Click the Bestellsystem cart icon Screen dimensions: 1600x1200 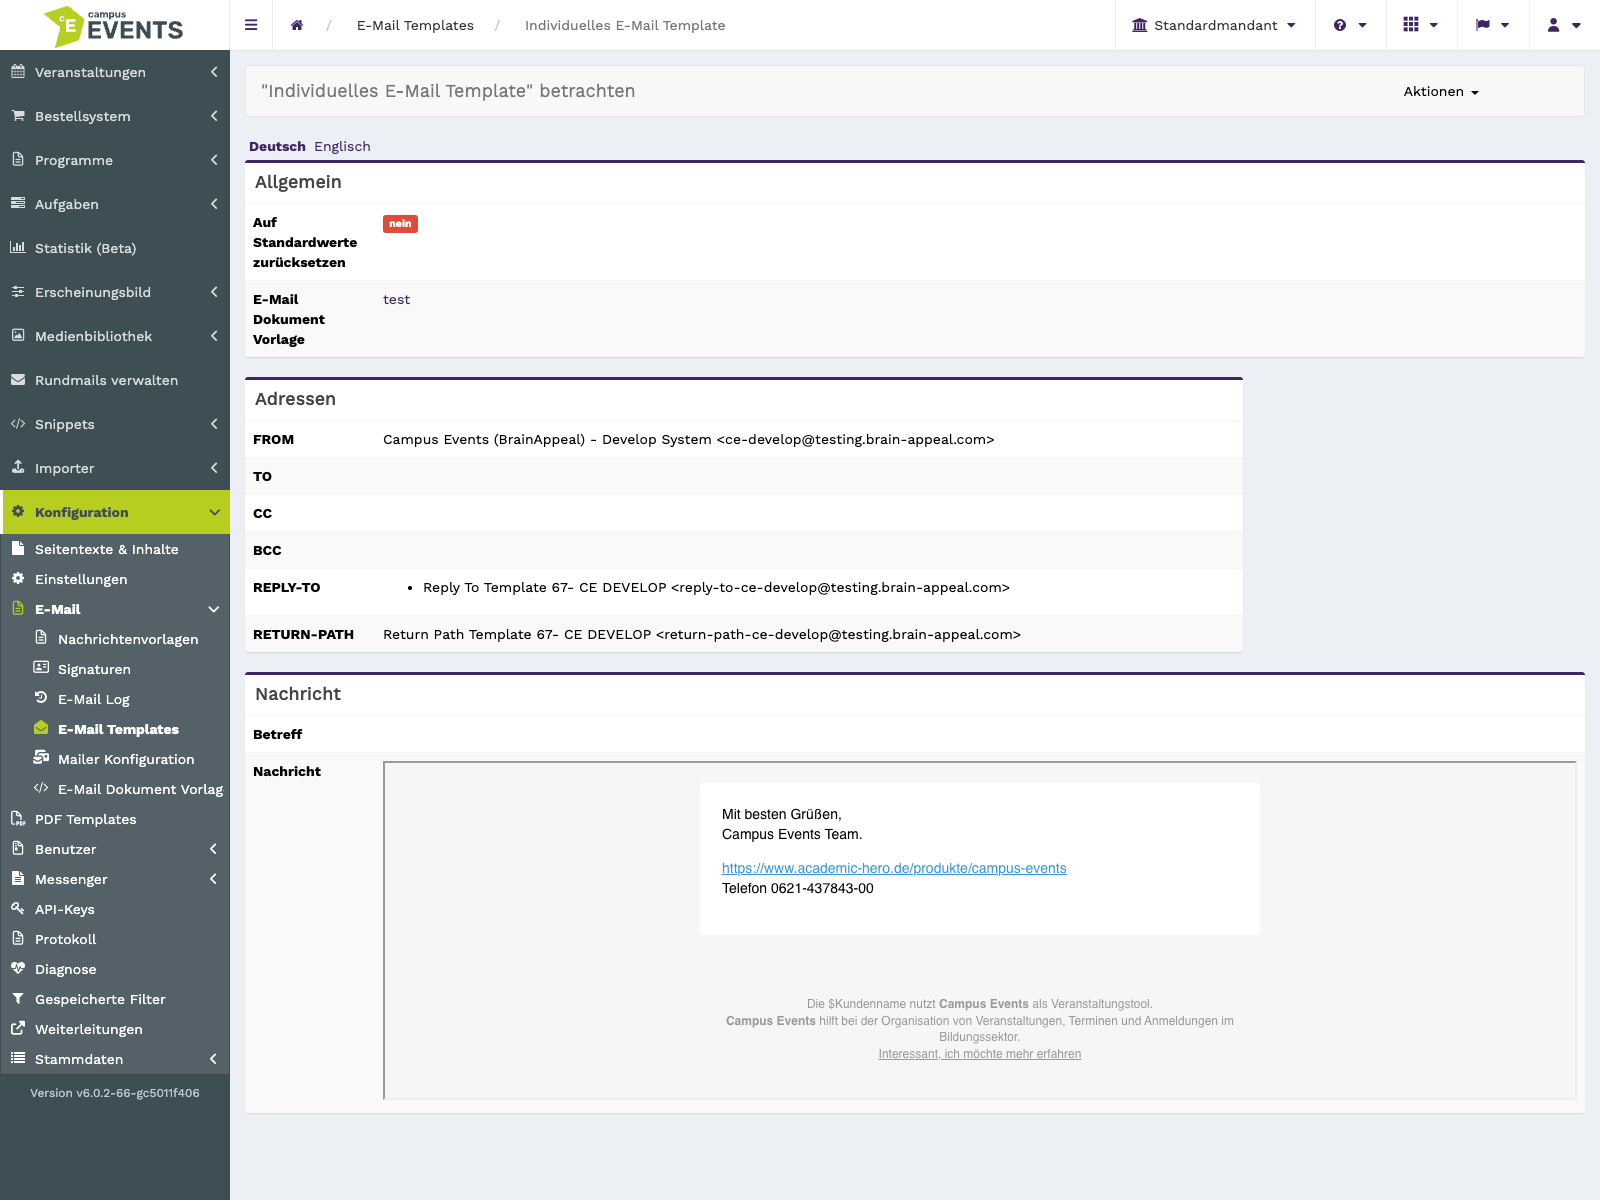(18, 115)
